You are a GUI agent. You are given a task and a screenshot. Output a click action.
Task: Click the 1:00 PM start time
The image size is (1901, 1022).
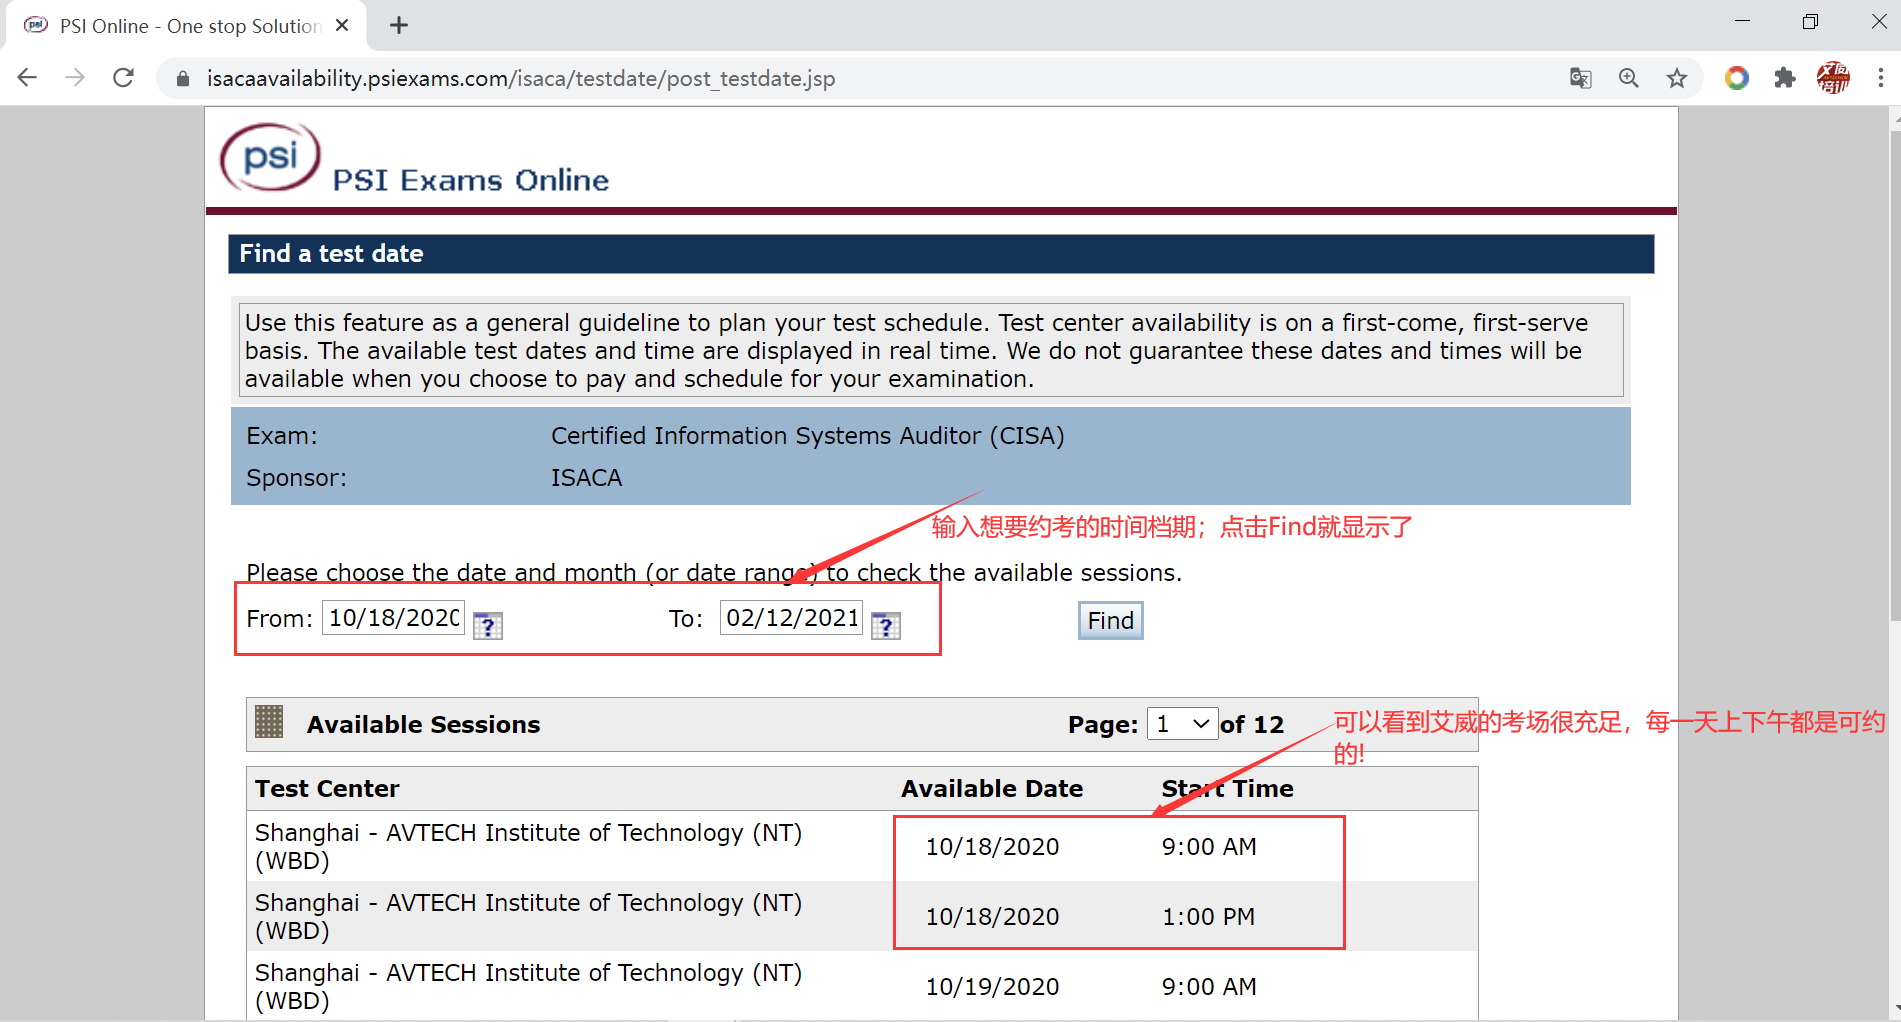pyautogui.click(x=1208, y=917)
